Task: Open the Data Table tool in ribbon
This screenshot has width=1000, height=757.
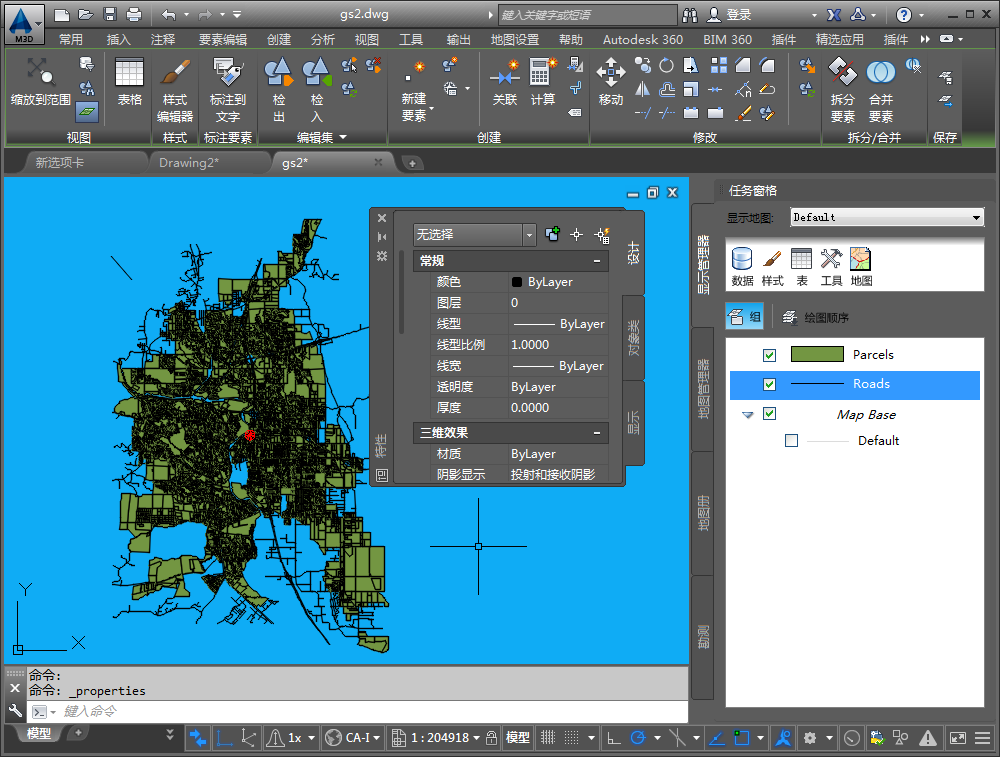Action: (x=129, y=73)
